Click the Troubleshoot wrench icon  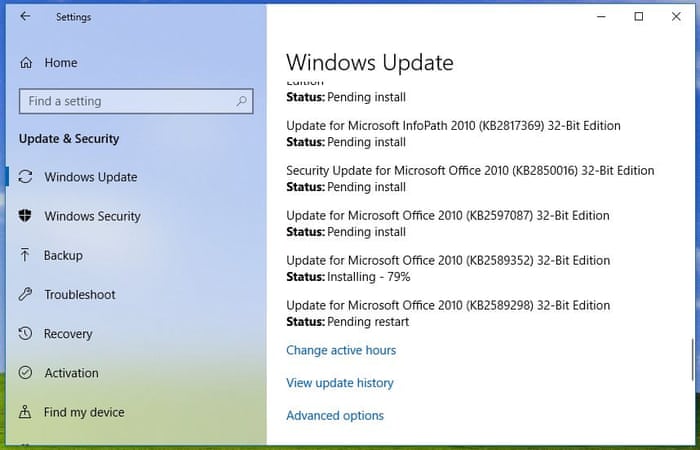tap(26, 294)
